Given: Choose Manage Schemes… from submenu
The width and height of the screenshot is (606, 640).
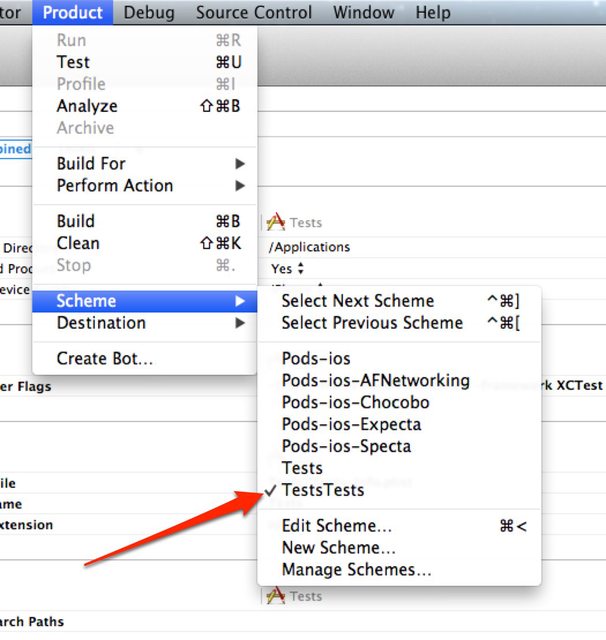Looking at the screenshot, I should (399, 569).
